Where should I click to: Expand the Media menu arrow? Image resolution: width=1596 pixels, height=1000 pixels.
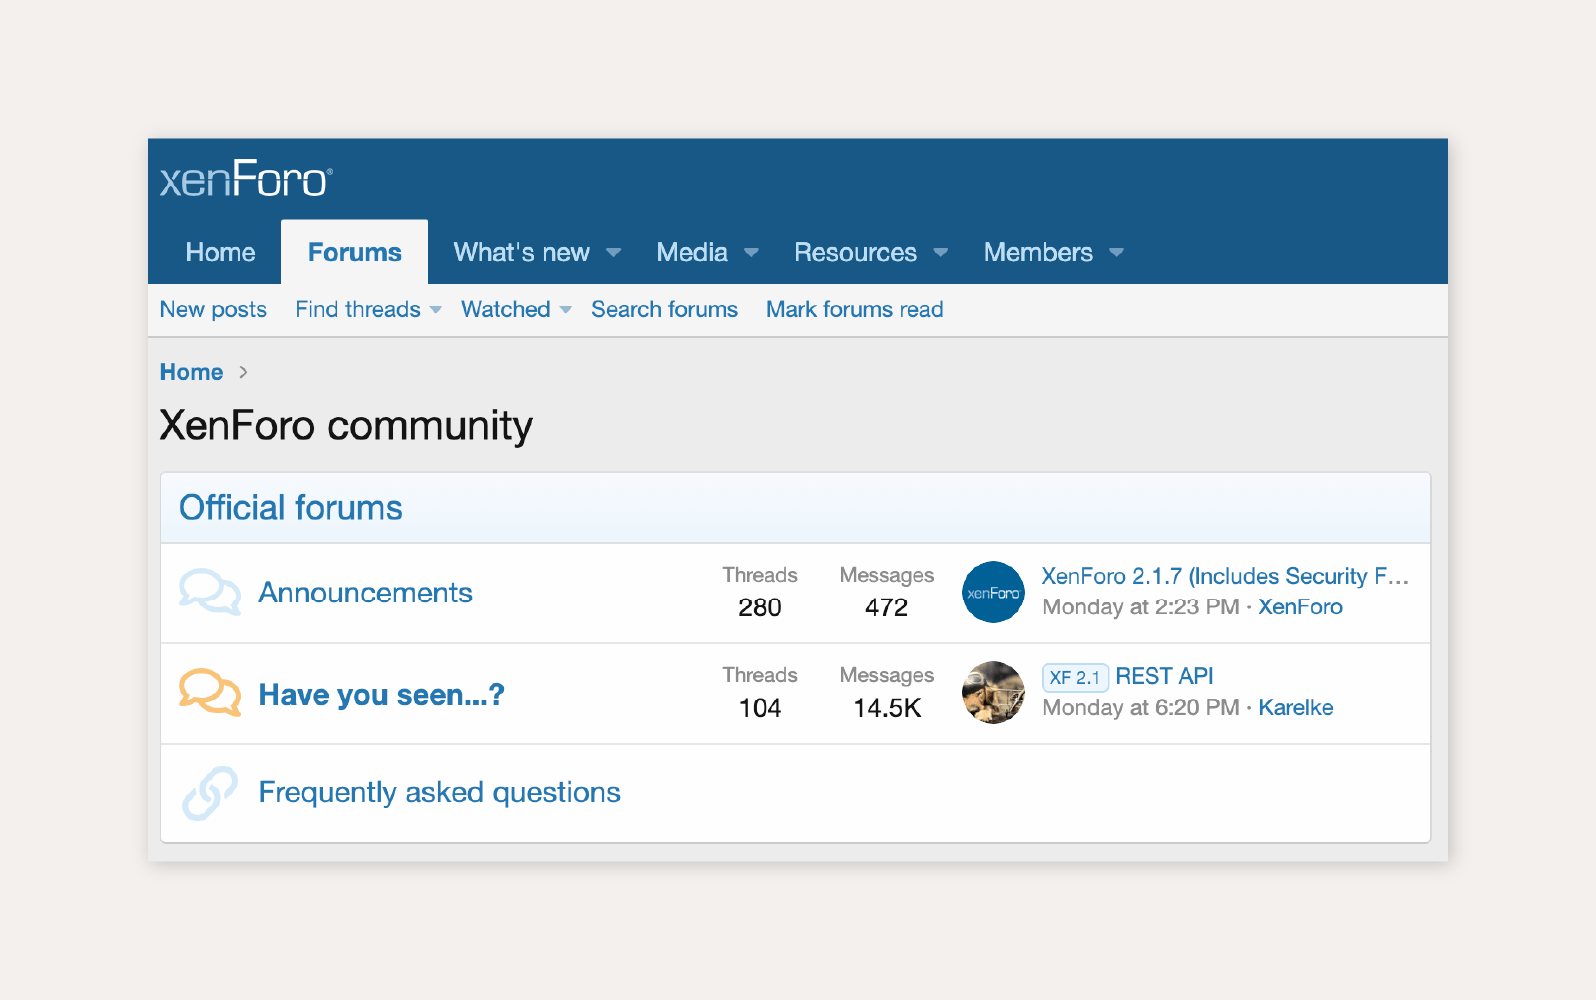click(751, 253)
